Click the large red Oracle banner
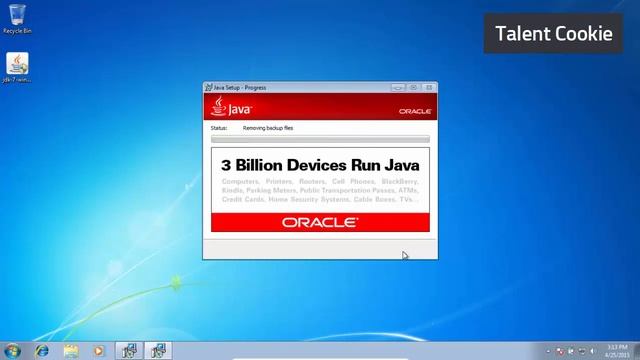The height and width of the screenshot is (360, 640). tap(320, 222)
